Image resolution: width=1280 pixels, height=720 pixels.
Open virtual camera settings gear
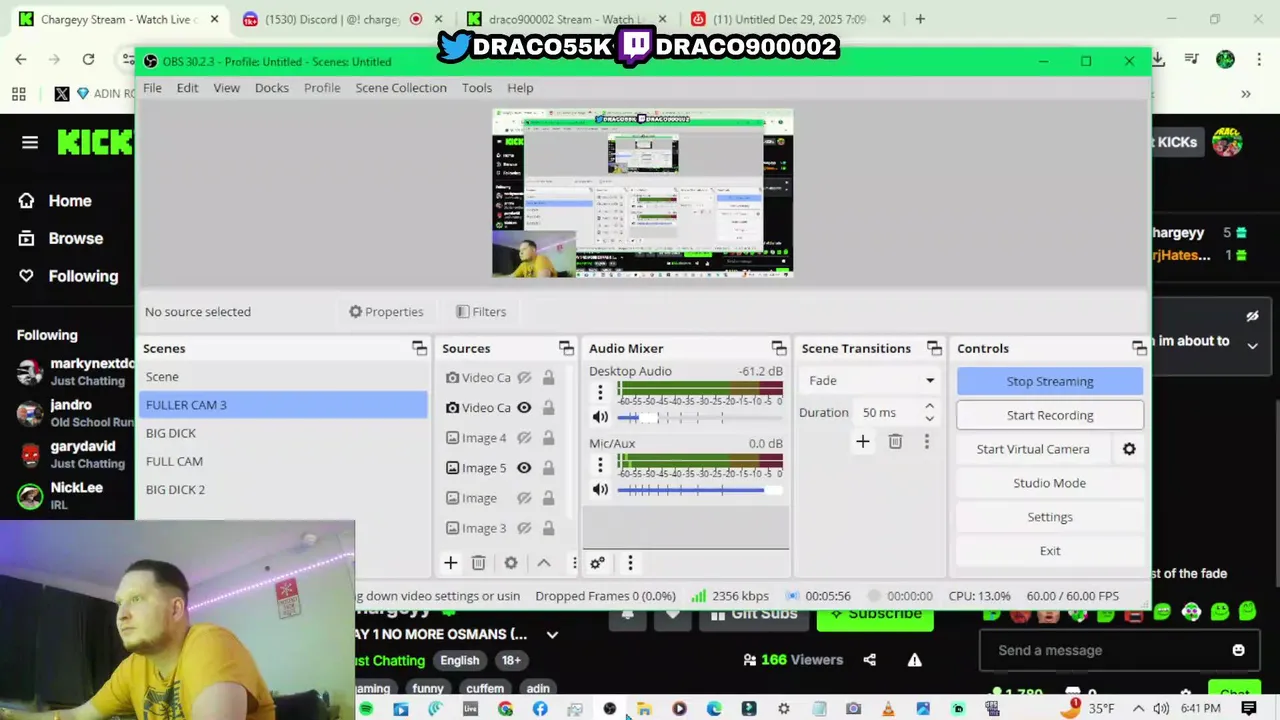(x=1129, y=449)
